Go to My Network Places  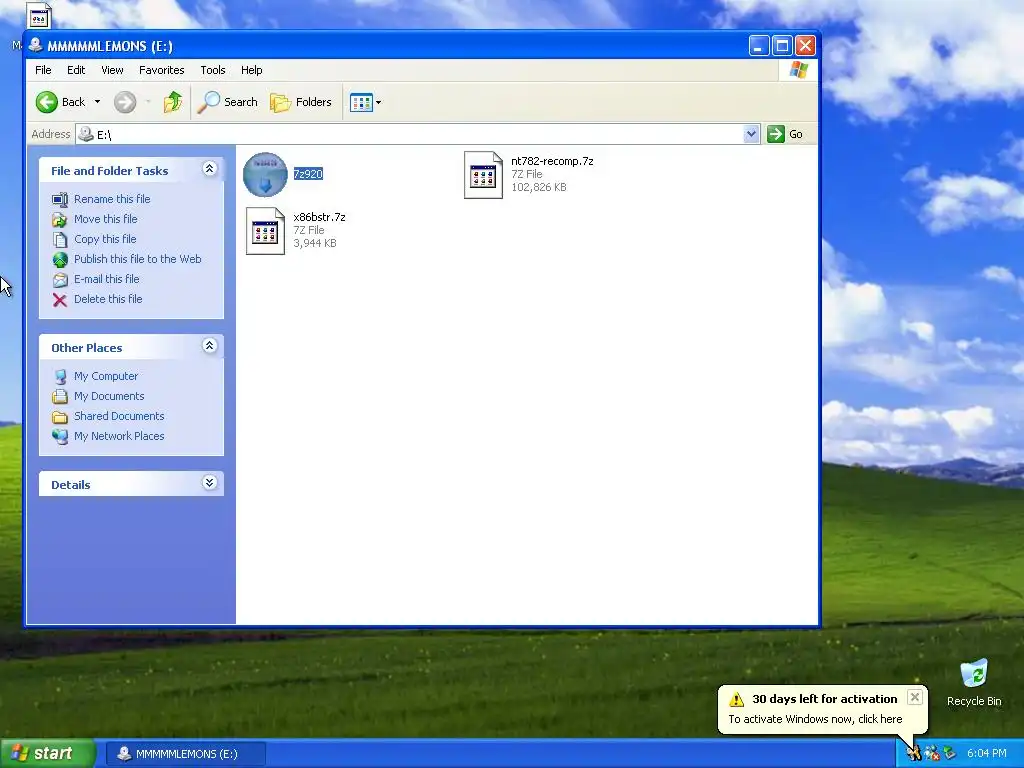119,436
